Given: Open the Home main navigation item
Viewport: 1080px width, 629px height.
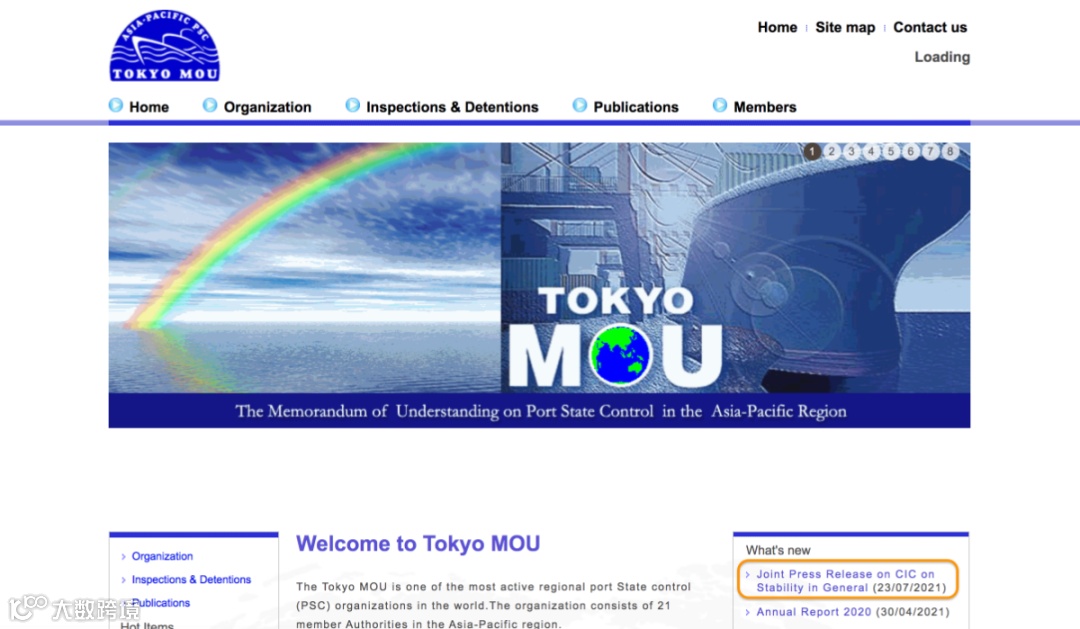Looking at the screenshot, I should pyautogui.click(x=149, y=107).
